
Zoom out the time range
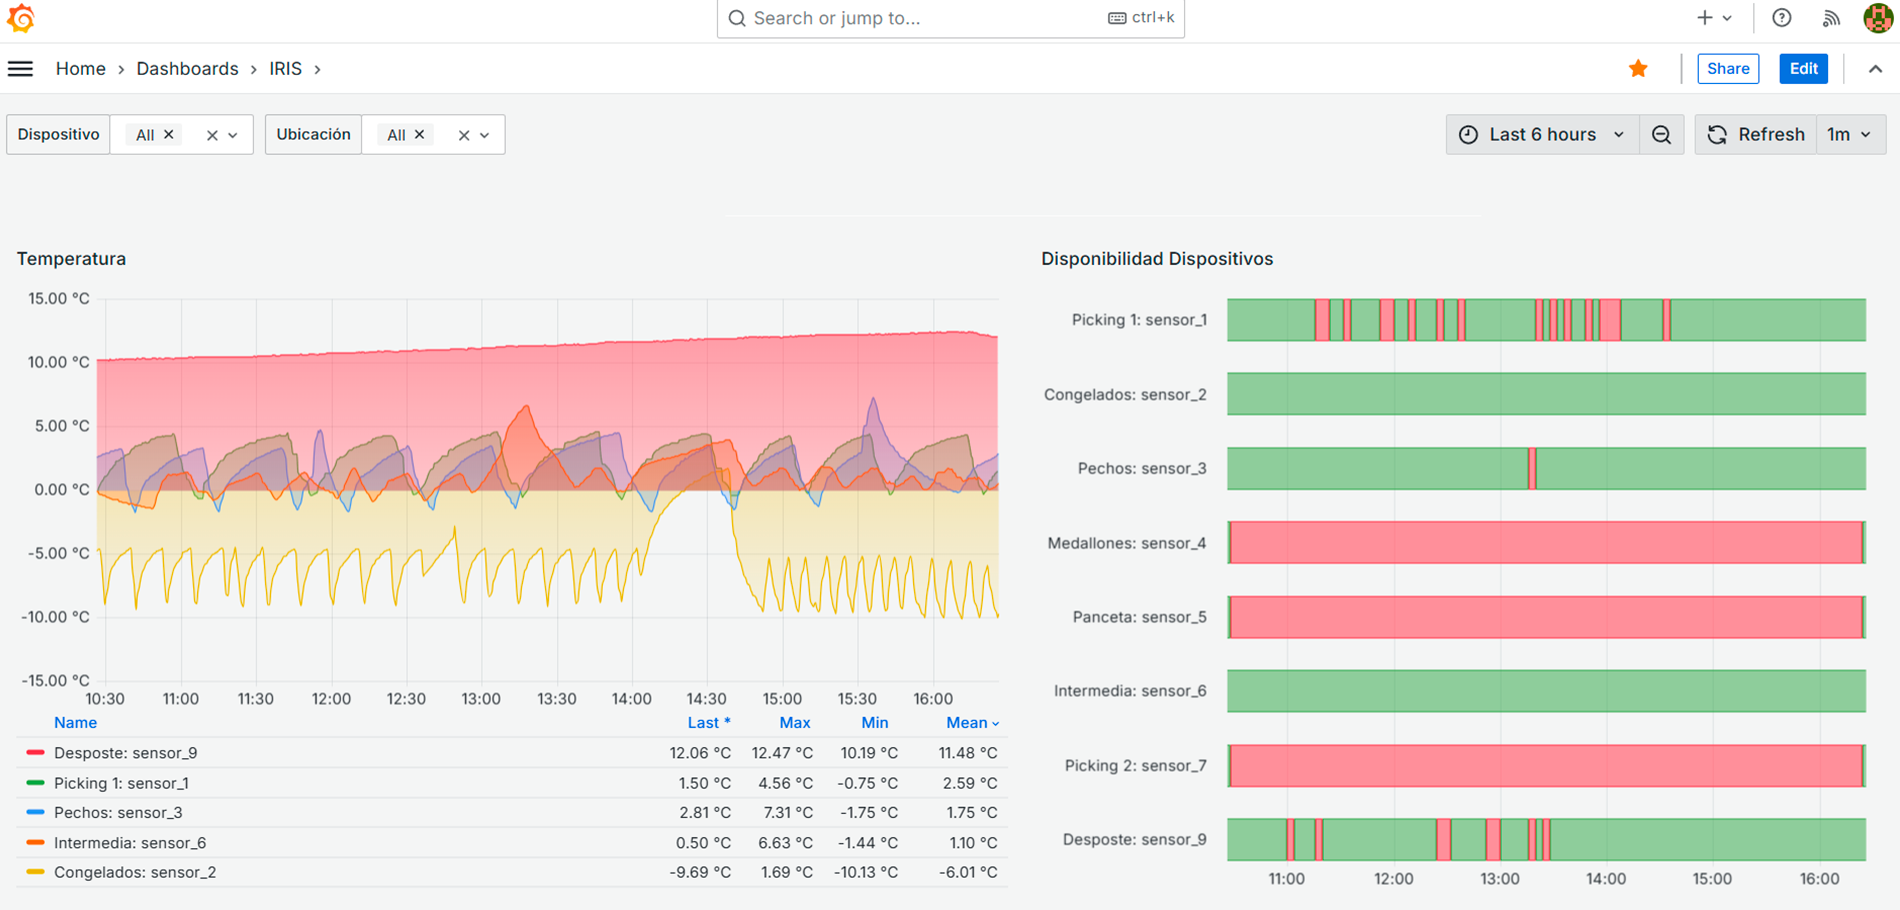click(1661, 135)
